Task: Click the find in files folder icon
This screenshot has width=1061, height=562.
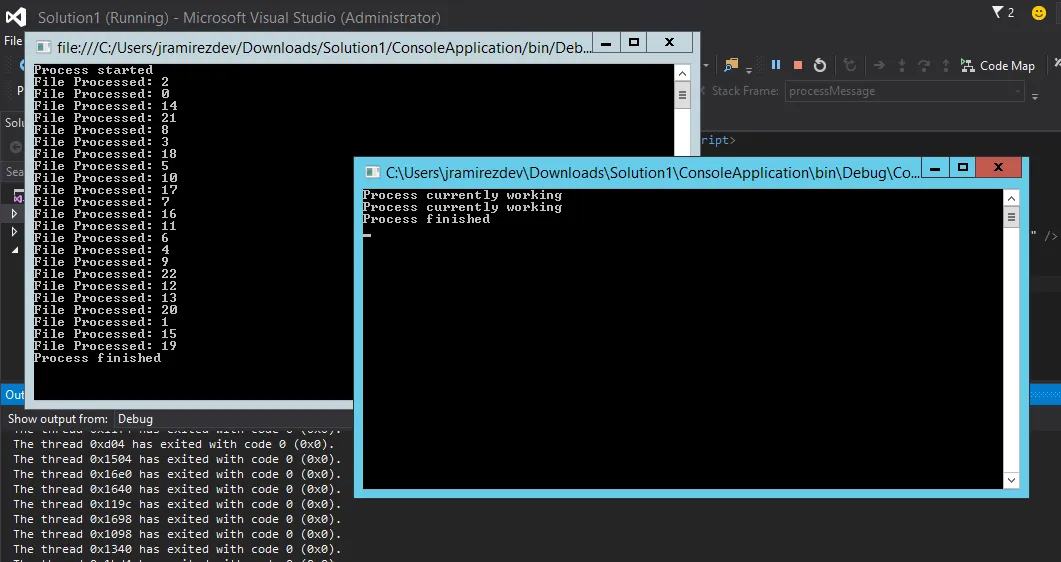Action: (731, 65)
